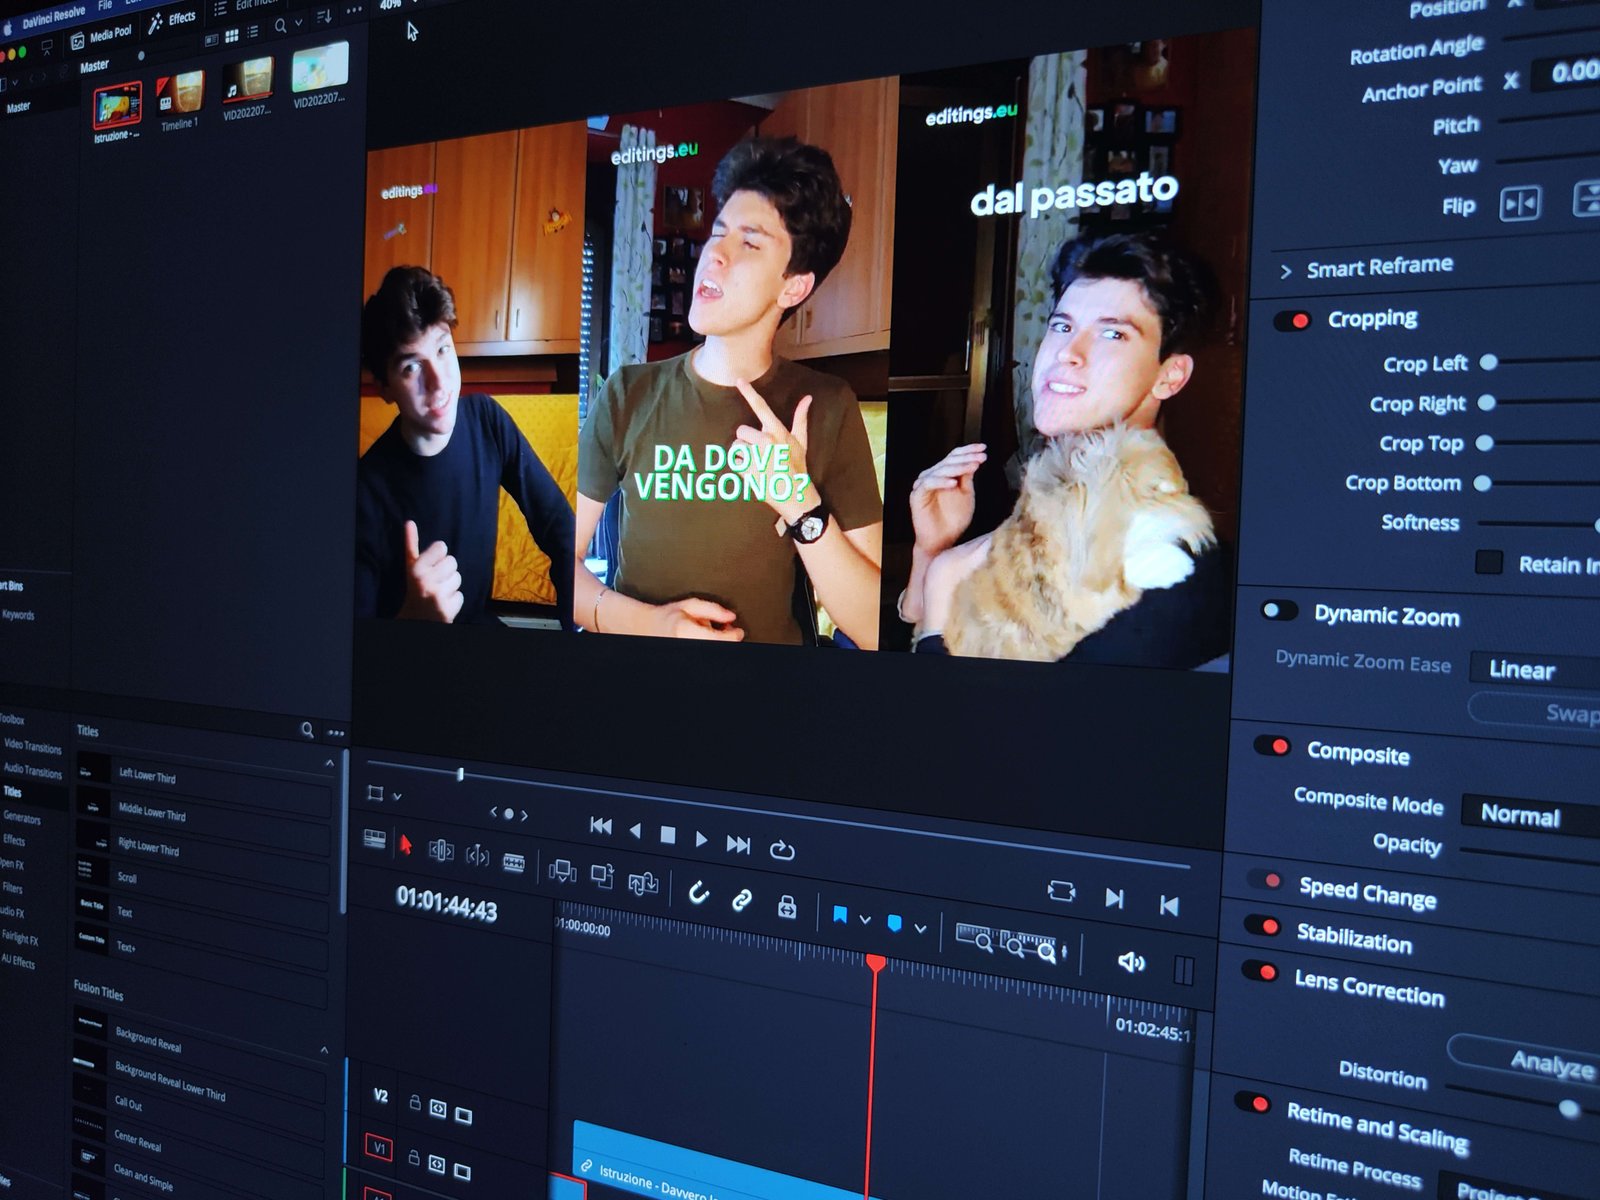The width and height of the screenshot is (1600, 1200).
Task: Open the File menu
Action: 105,6
